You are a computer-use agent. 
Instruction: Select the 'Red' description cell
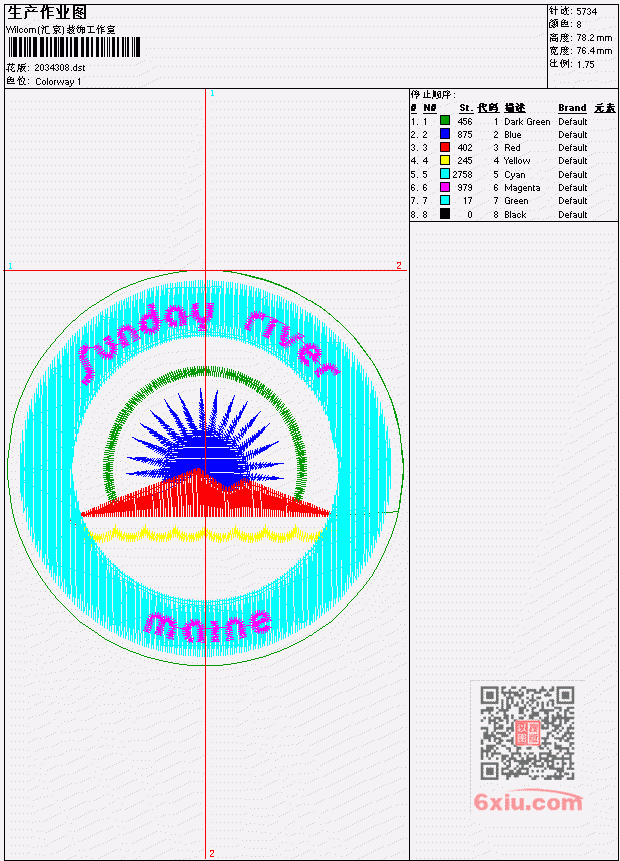click(512, 148)
